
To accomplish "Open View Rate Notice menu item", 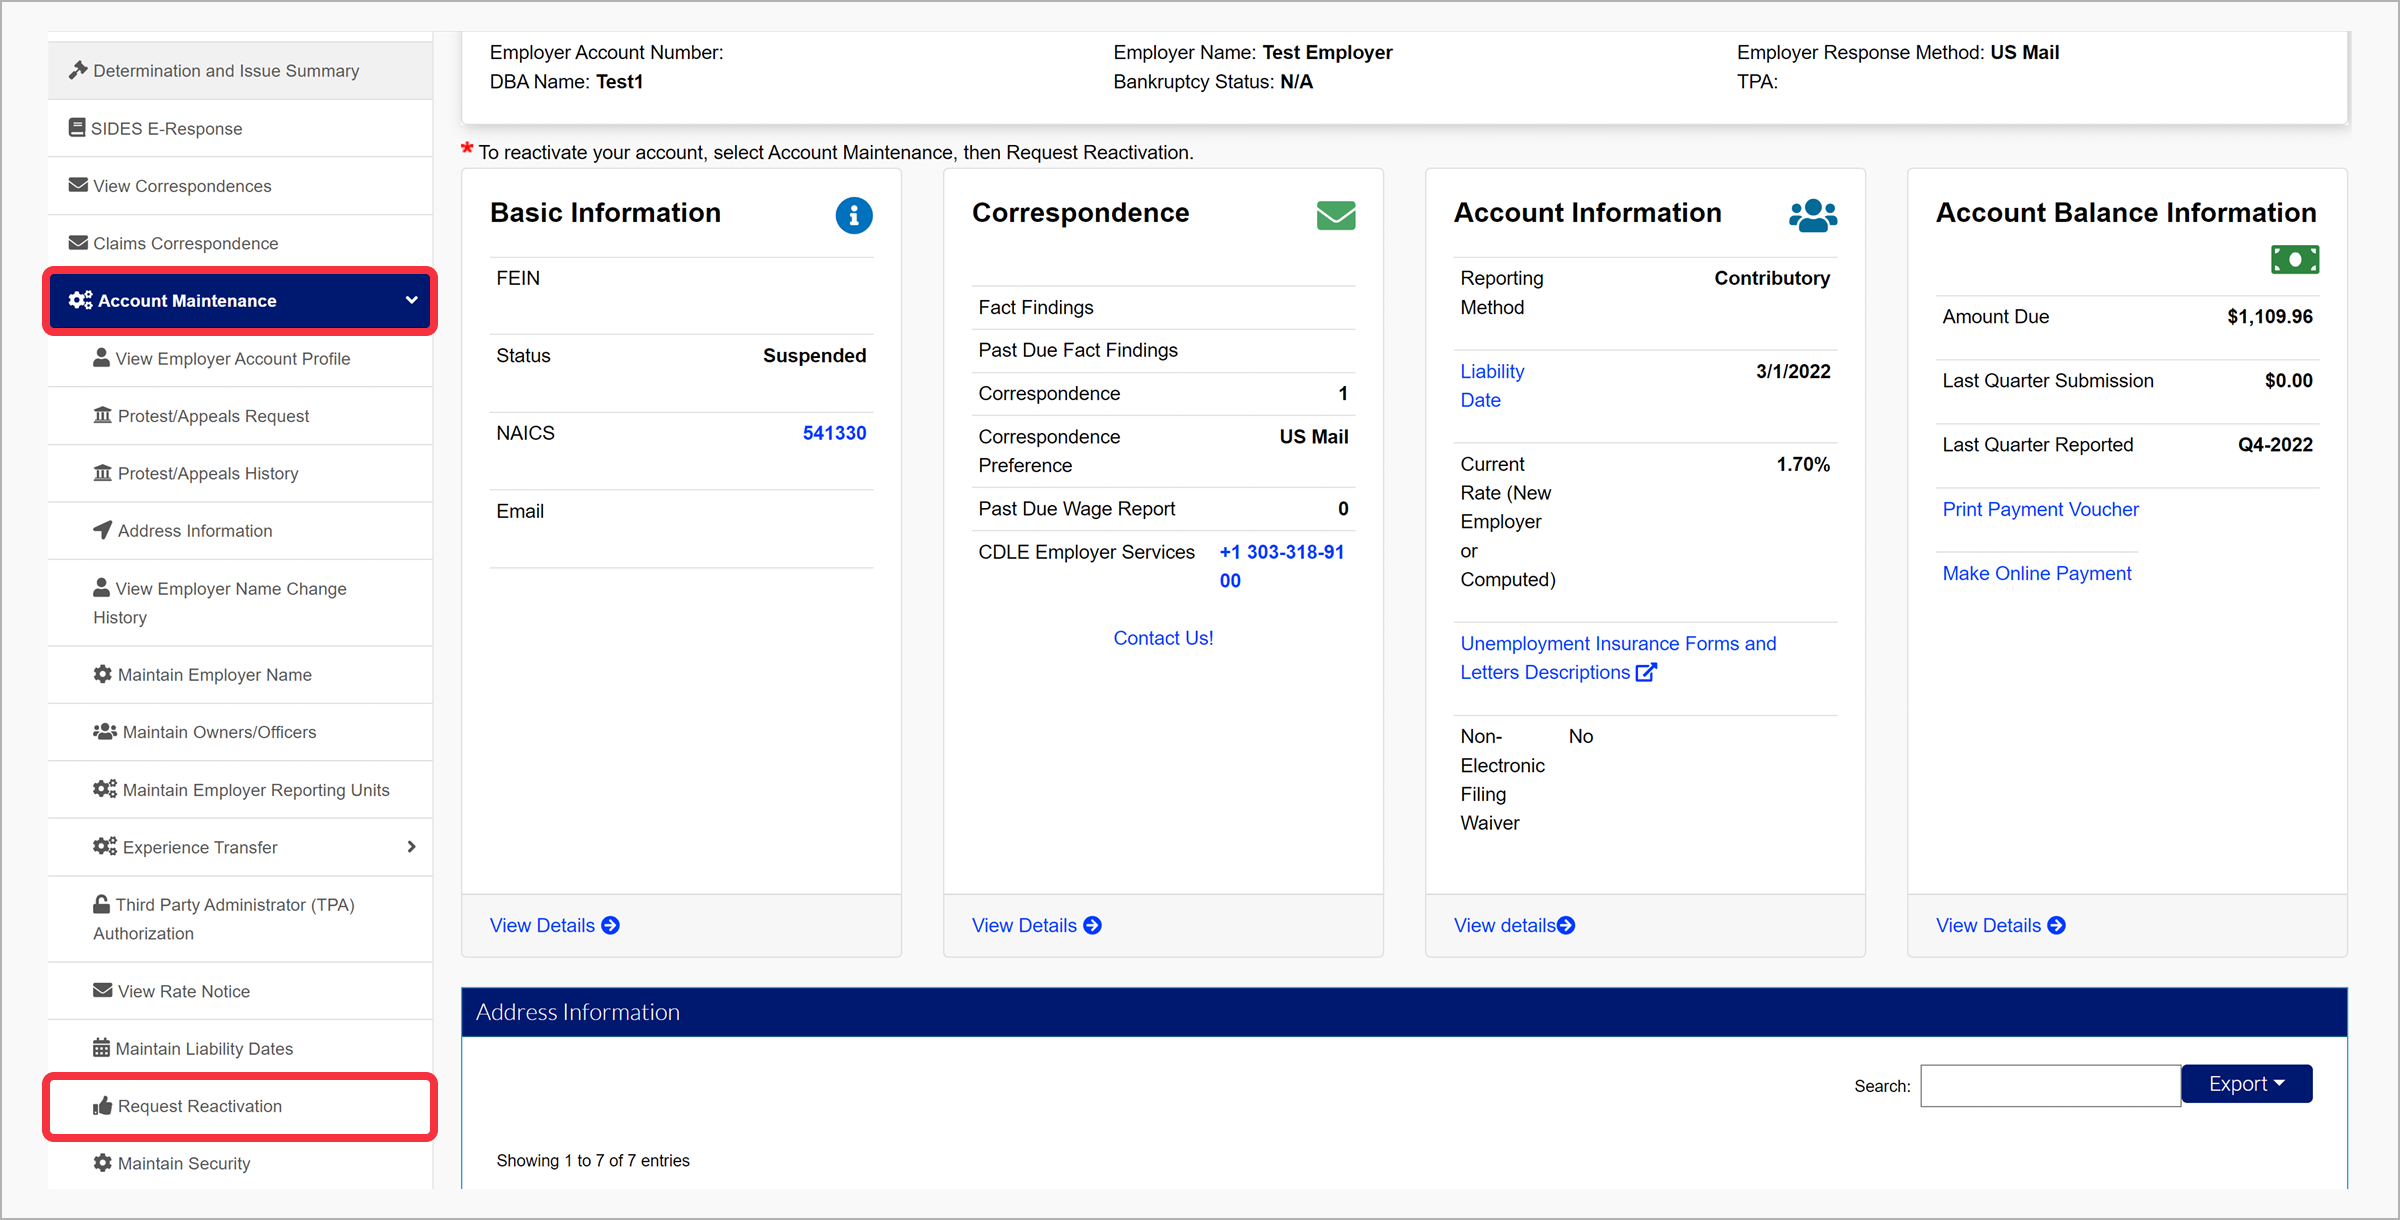I will pyautogui.click(x=240, y=991).
